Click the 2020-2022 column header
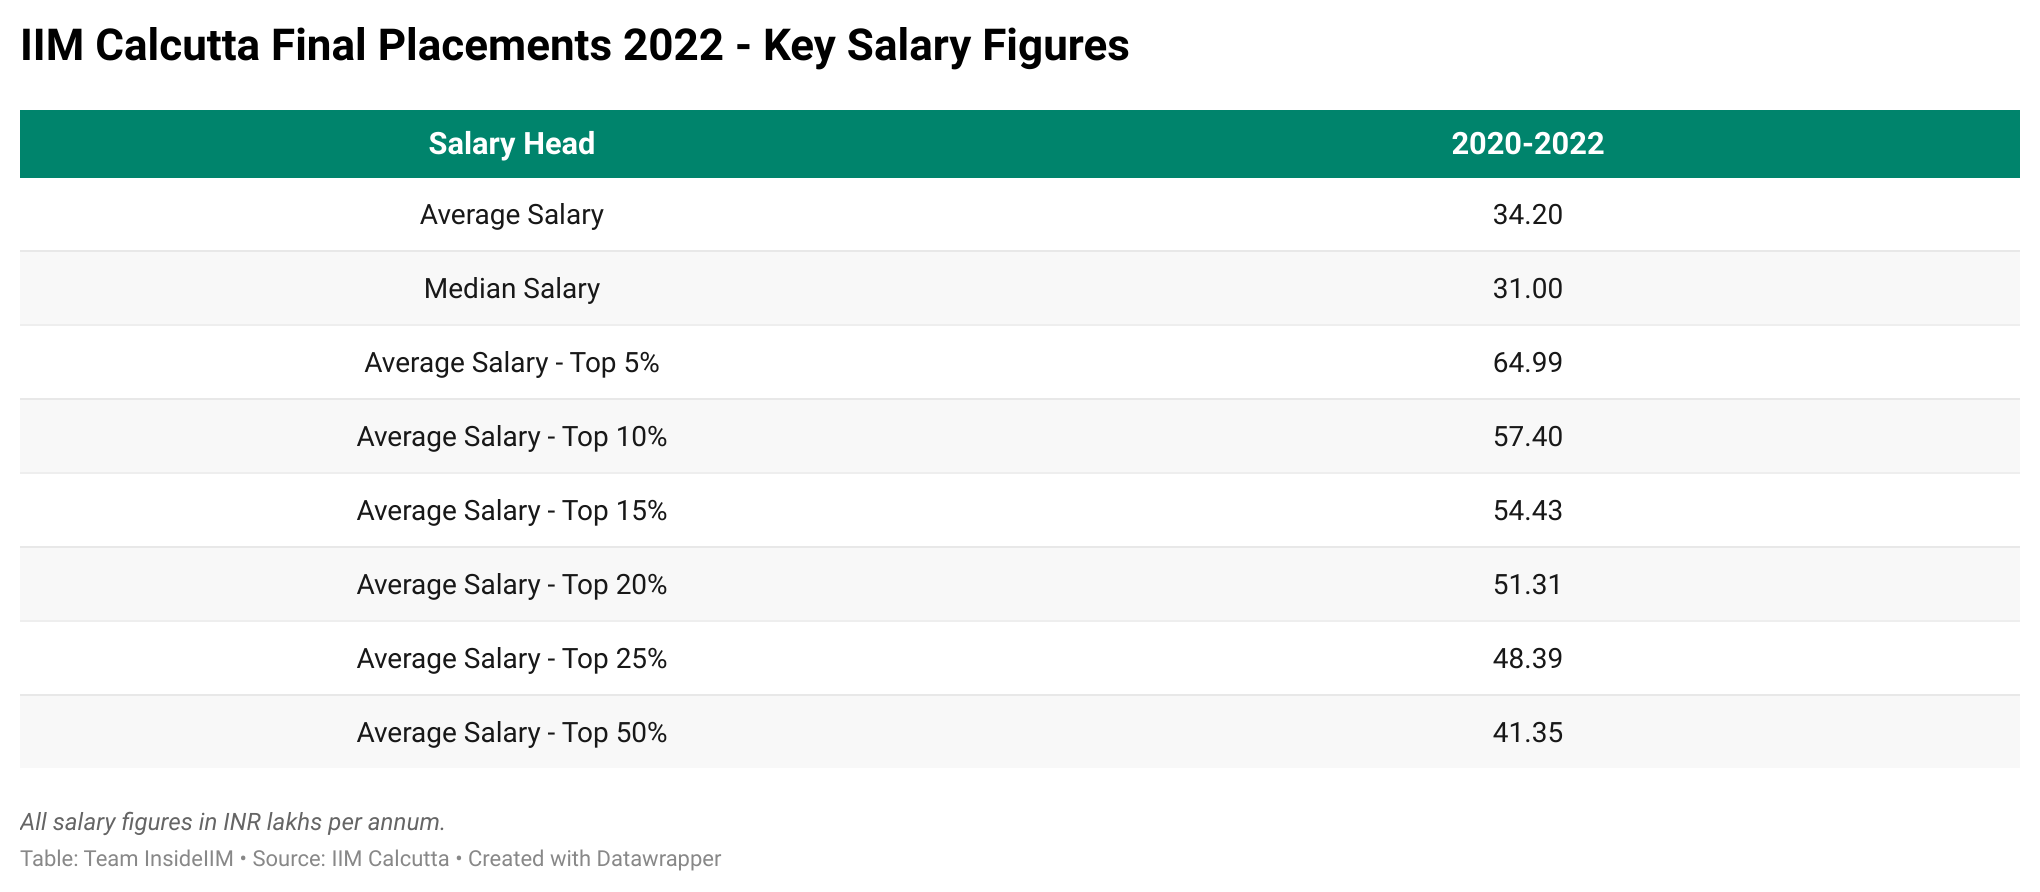The image size is (2040, 892). coord(1527,144)
